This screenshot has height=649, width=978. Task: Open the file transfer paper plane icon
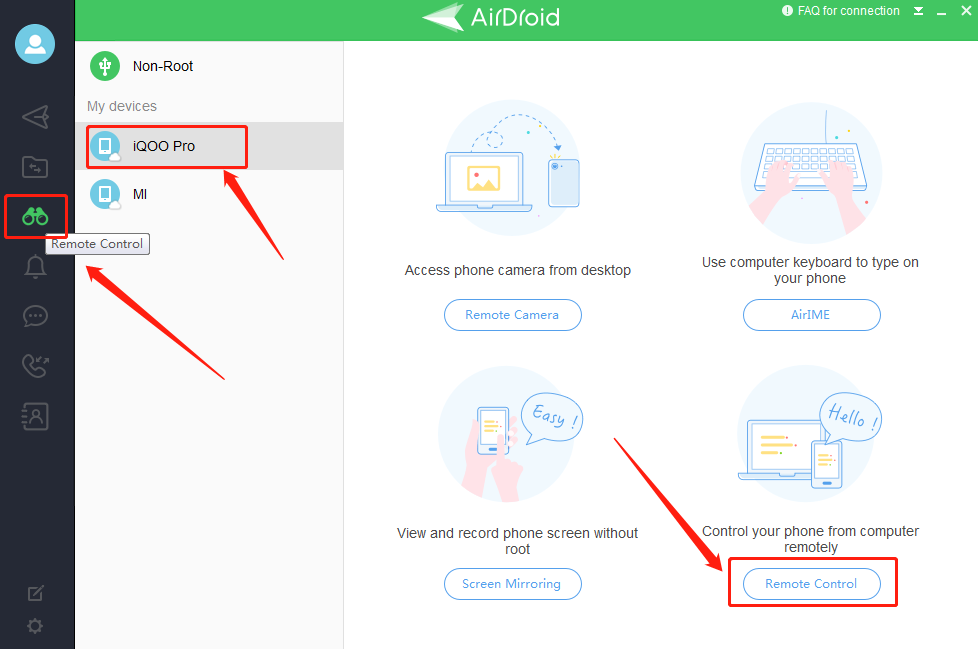click(x=36, y=117)
